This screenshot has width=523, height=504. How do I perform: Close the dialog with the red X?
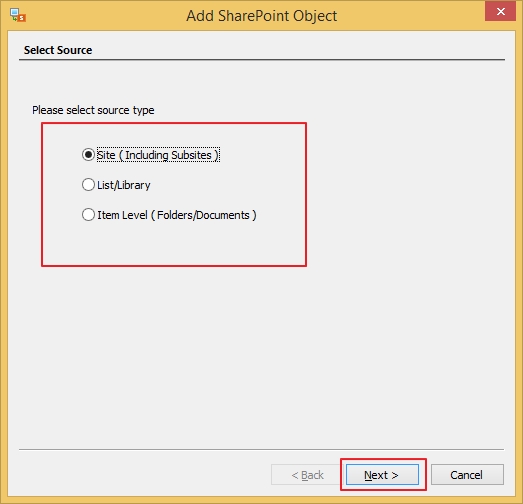click(500, 12)
